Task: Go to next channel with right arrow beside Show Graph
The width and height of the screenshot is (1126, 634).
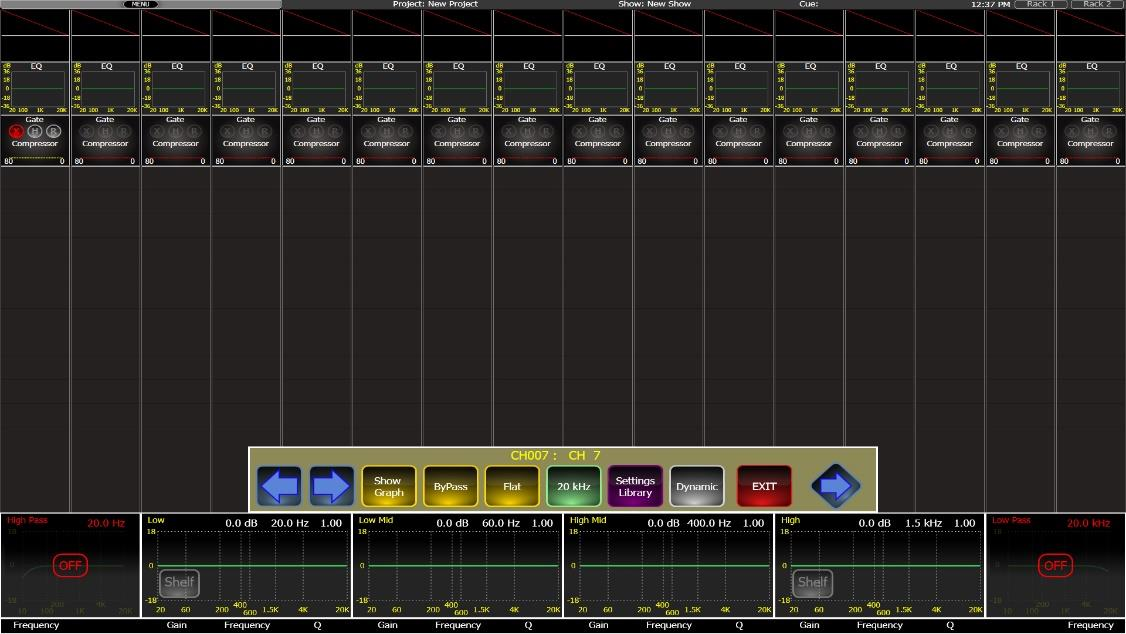Action: click(331, 486)
